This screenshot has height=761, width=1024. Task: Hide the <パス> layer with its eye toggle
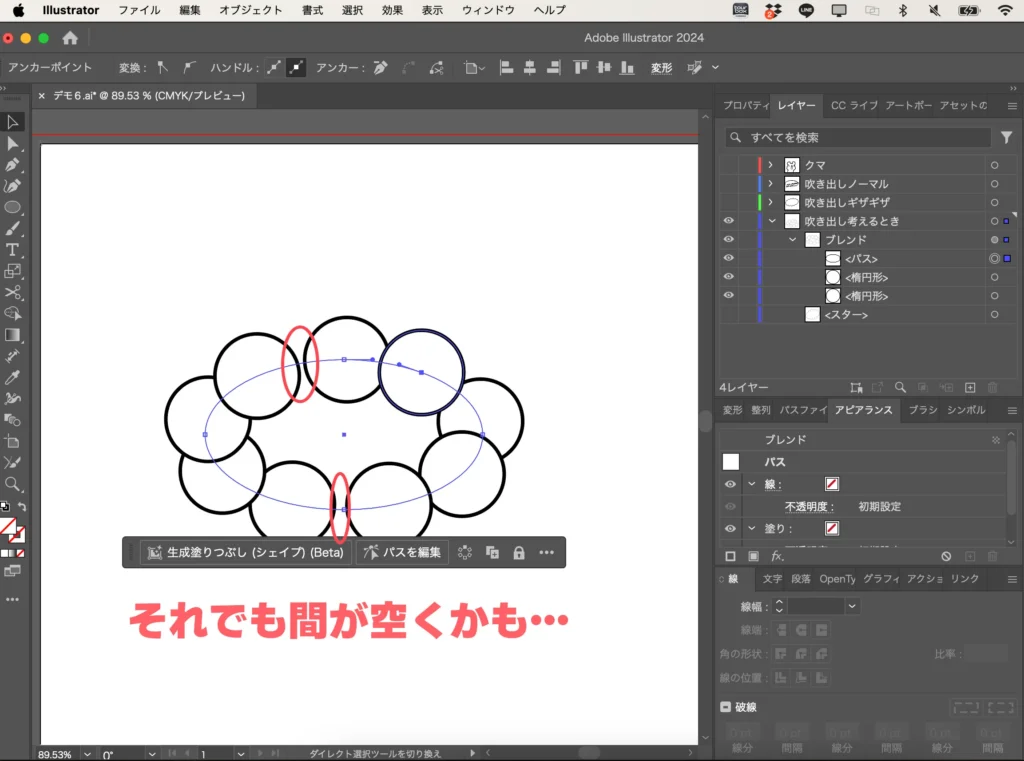pos(727,258)
